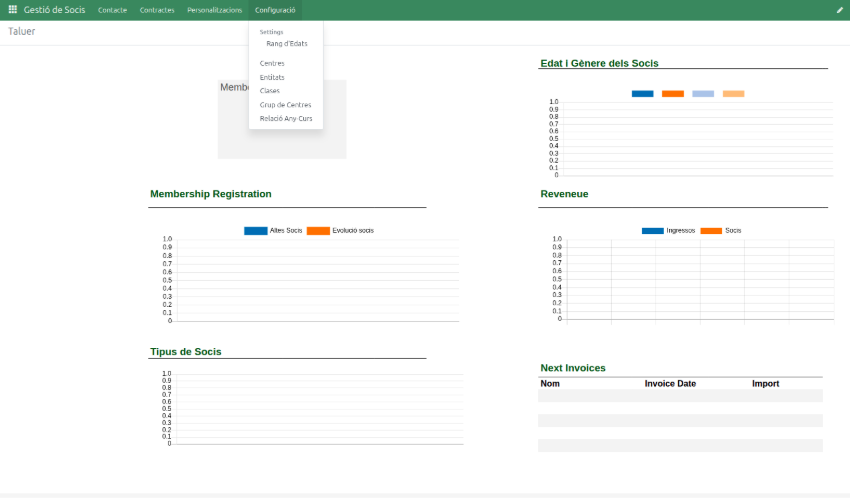Toggle the Altes Socis legend series
Image resolution: width=850 pixels, height=498 pixels.
(273, 231)
